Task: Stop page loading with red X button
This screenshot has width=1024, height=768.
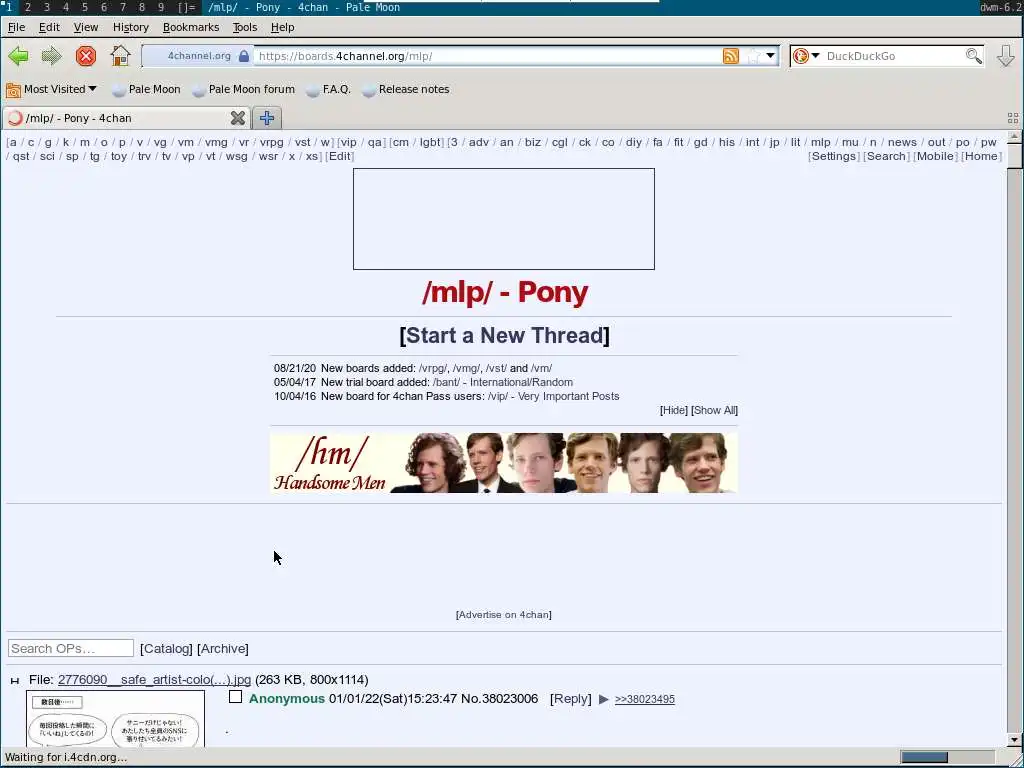Action: point(86,56)
